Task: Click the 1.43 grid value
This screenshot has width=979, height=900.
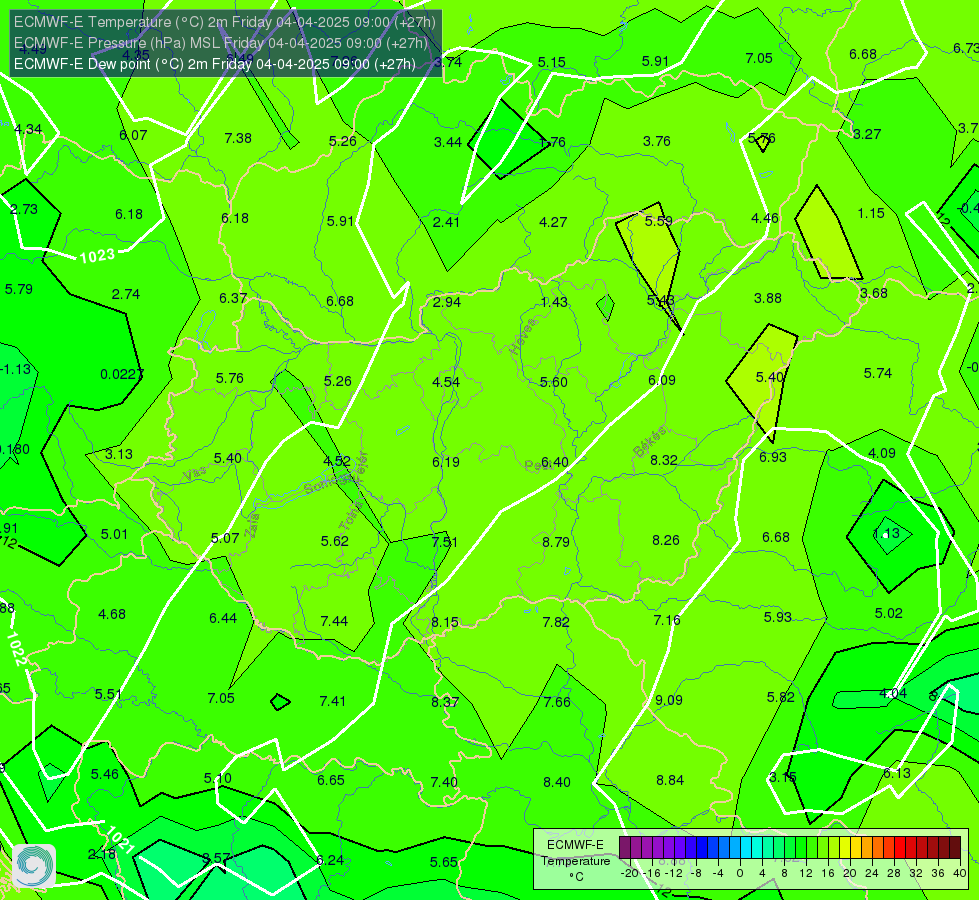Action: (554, 302)
